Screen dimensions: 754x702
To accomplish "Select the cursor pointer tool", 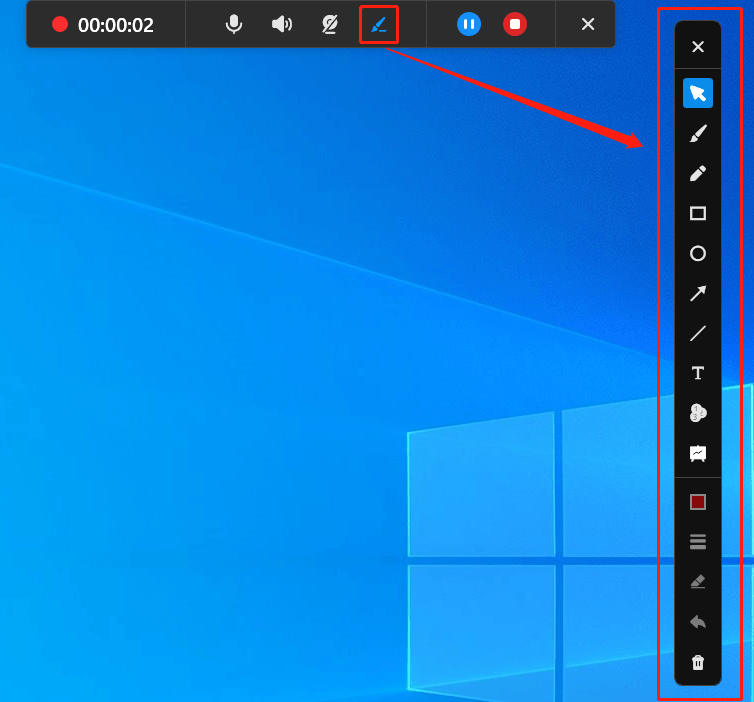I will 698,93.
